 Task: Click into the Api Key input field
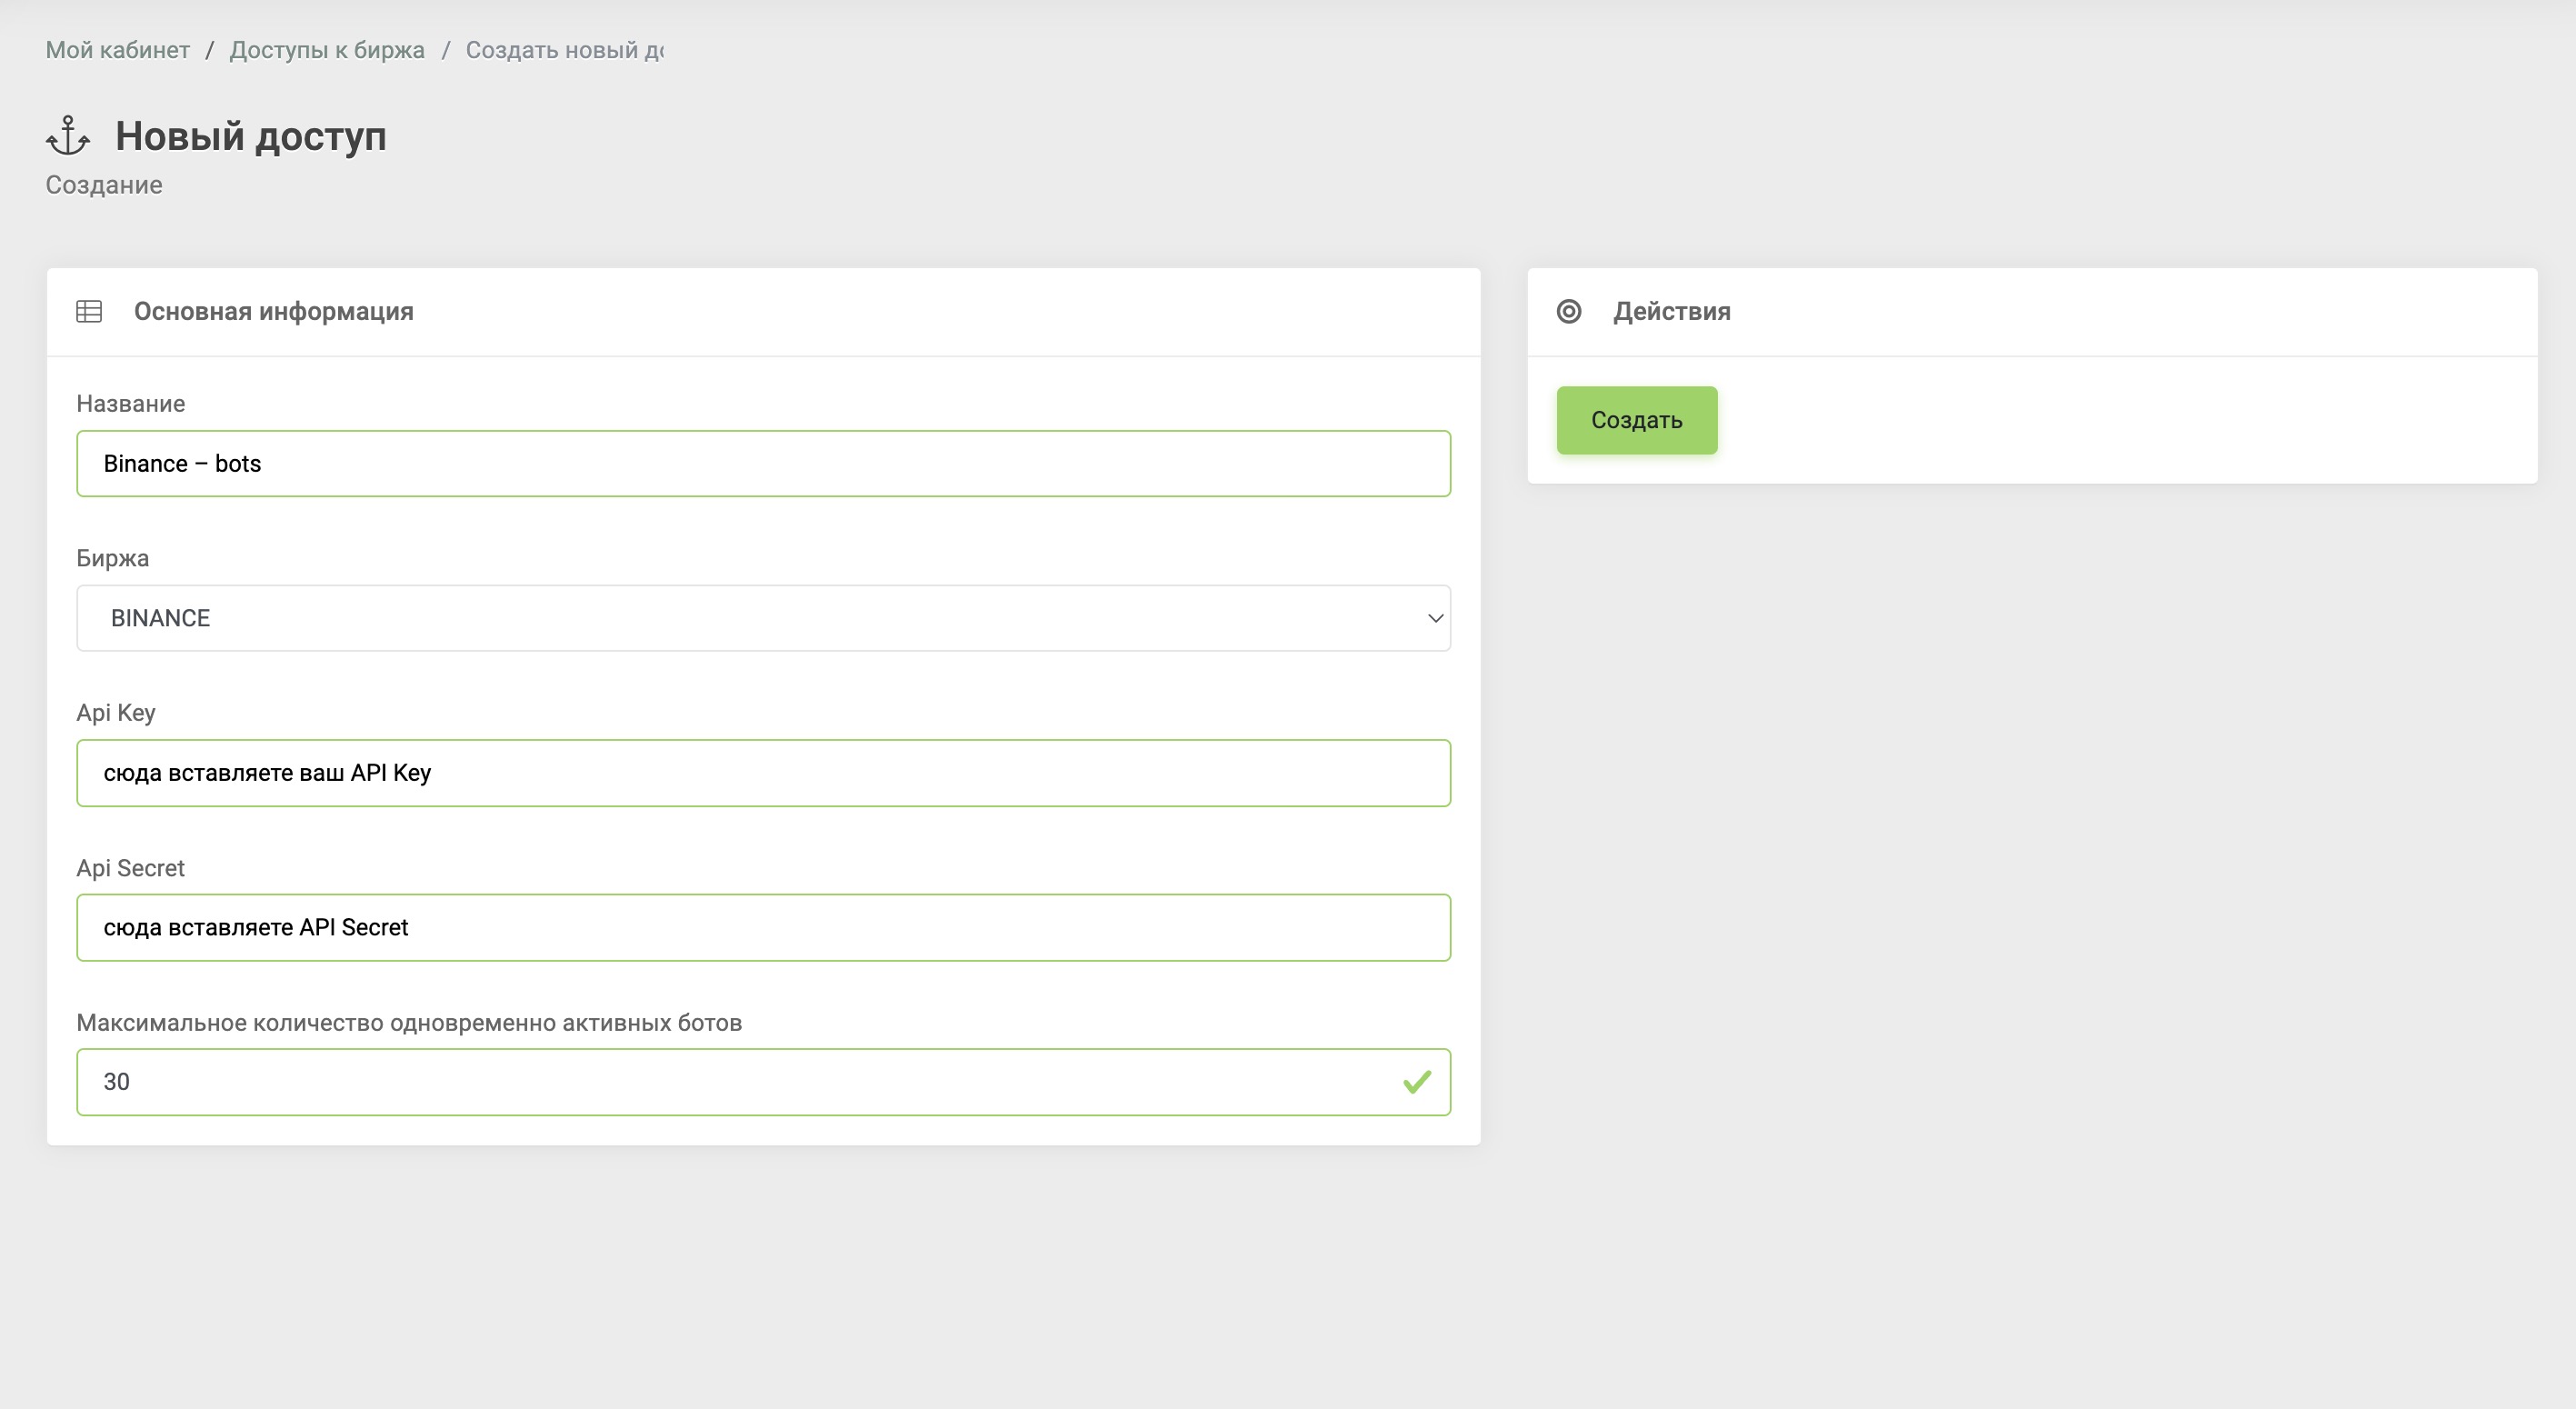point(764,773)
